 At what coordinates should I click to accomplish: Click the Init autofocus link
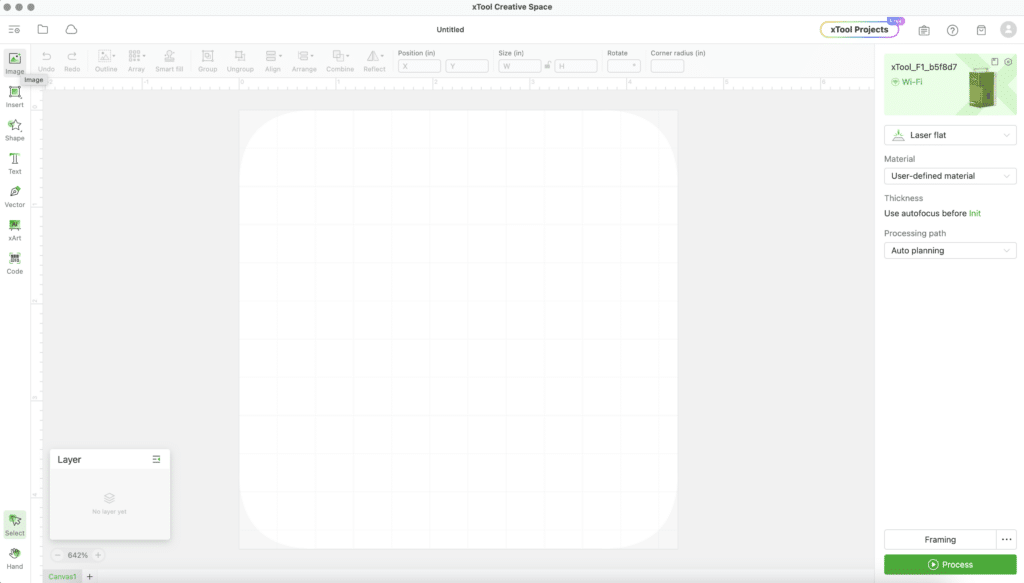[974, 213]
